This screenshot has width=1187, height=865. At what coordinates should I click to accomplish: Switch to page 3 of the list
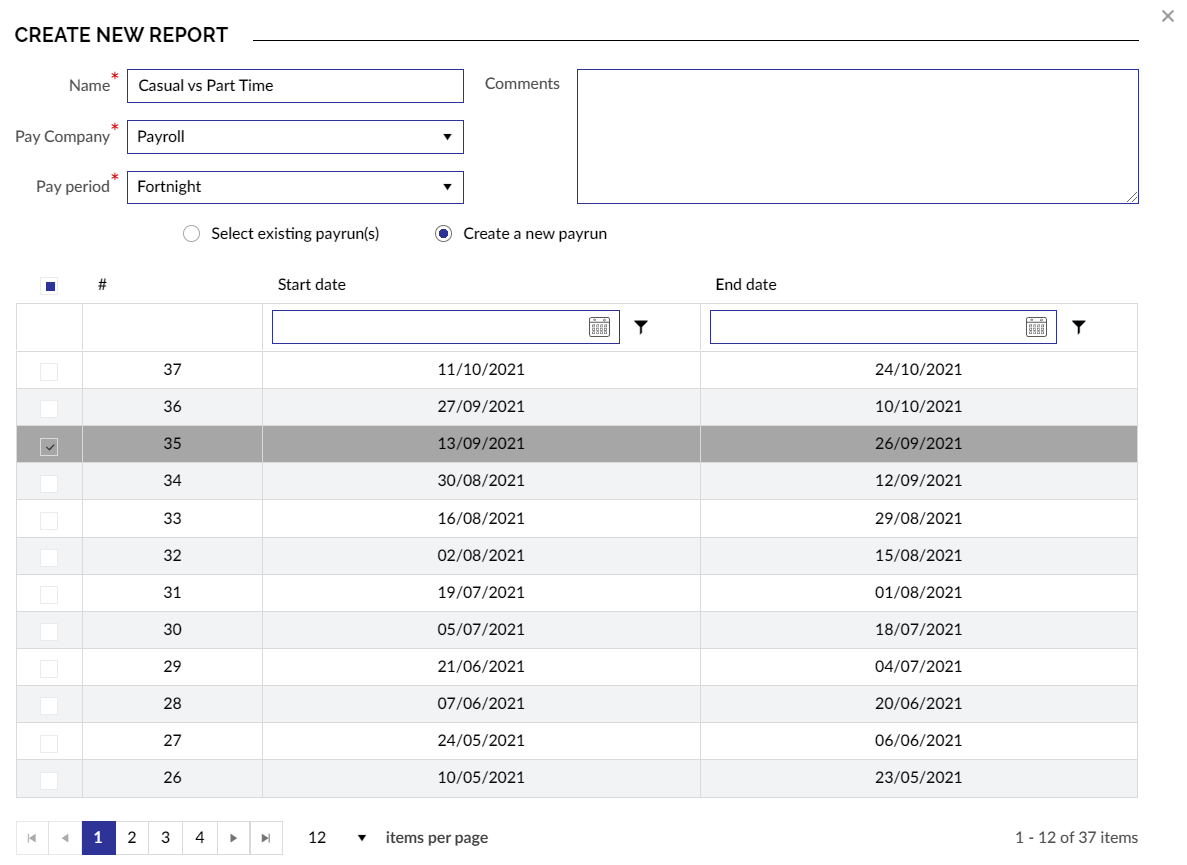166,838
